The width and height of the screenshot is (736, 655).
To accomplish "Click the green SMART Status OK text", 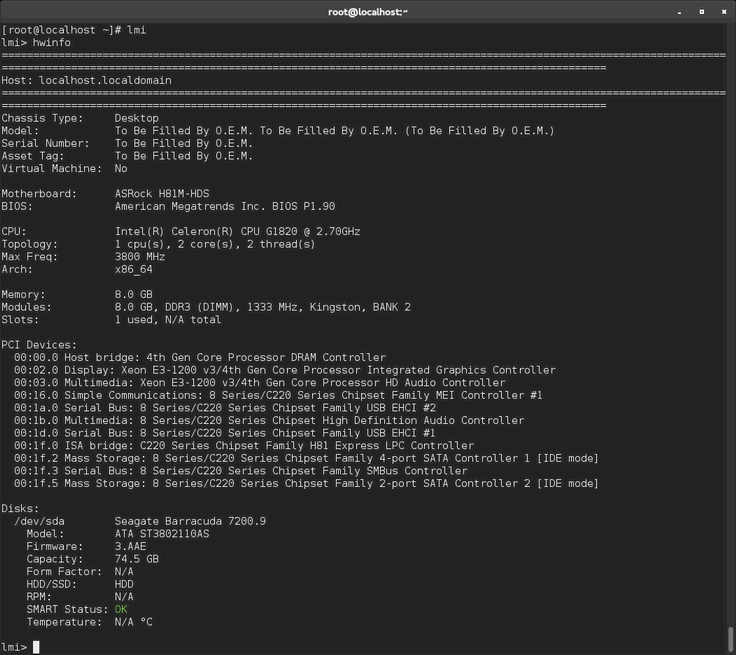I will [x=121, y=609].
